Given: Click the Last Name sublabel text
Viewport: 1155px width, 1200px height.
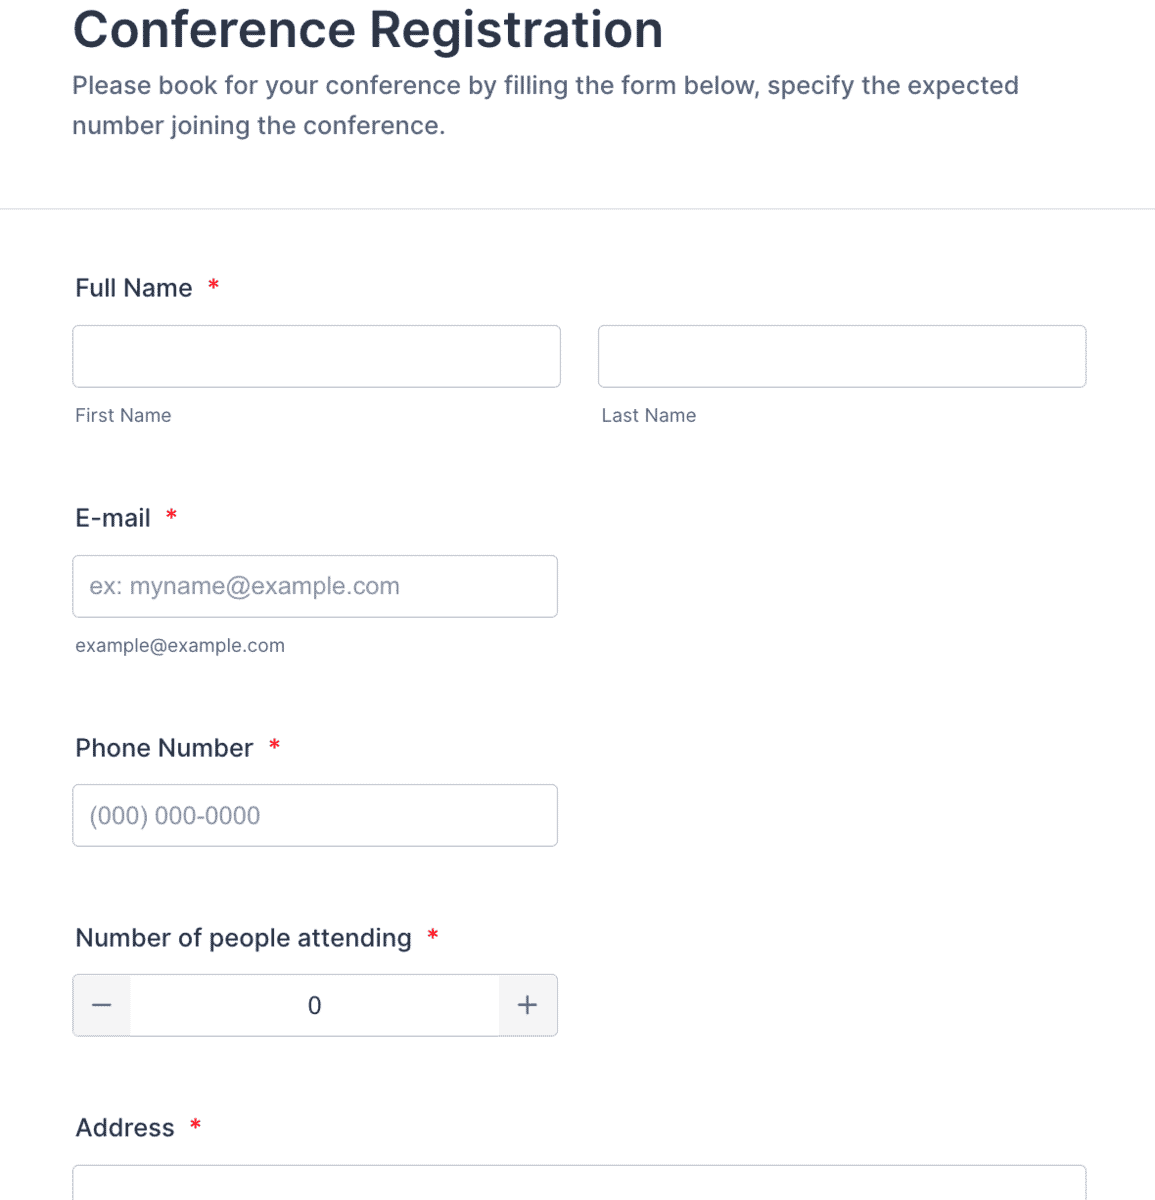Looking at the screenshot, I should click(648, 415).
